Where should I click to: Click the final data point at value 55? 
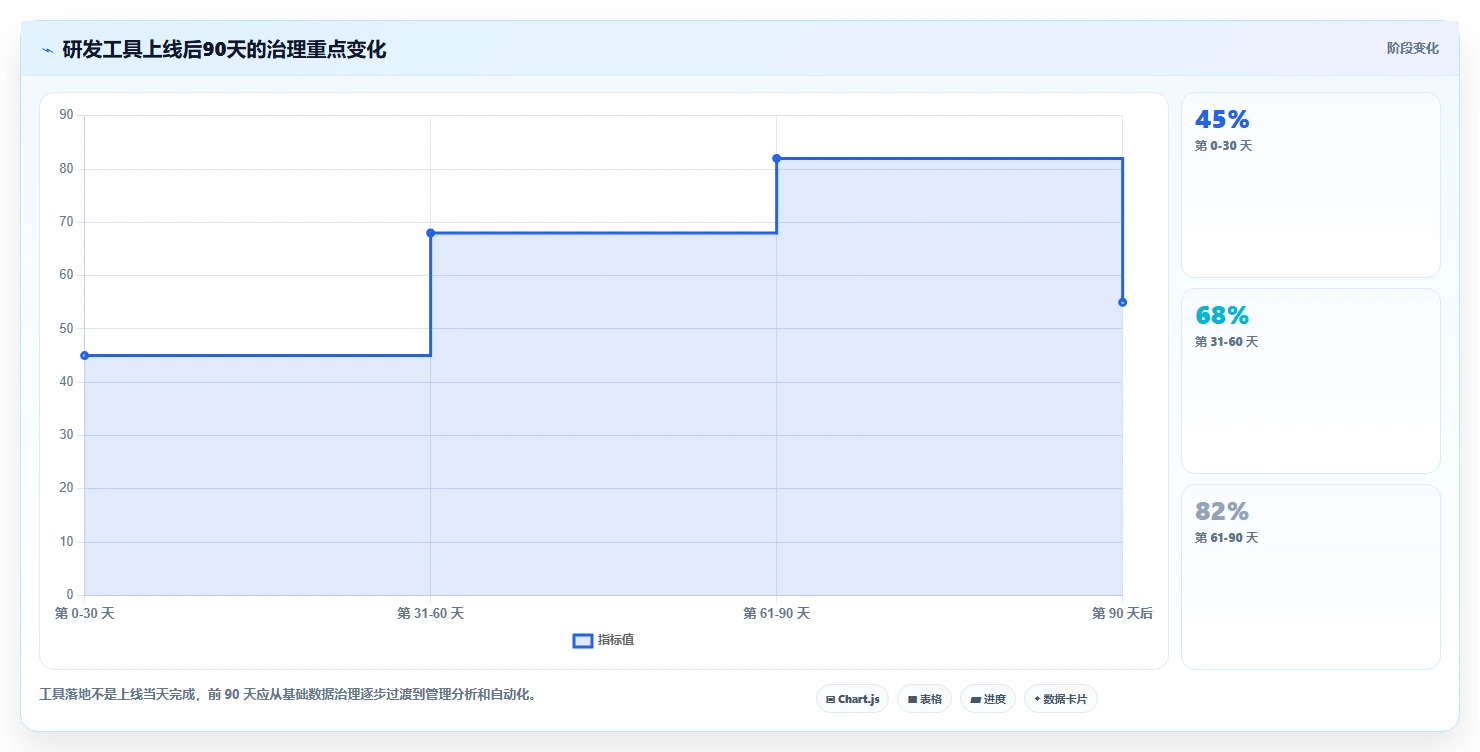pyautogui.click(x=1122, y=302)
